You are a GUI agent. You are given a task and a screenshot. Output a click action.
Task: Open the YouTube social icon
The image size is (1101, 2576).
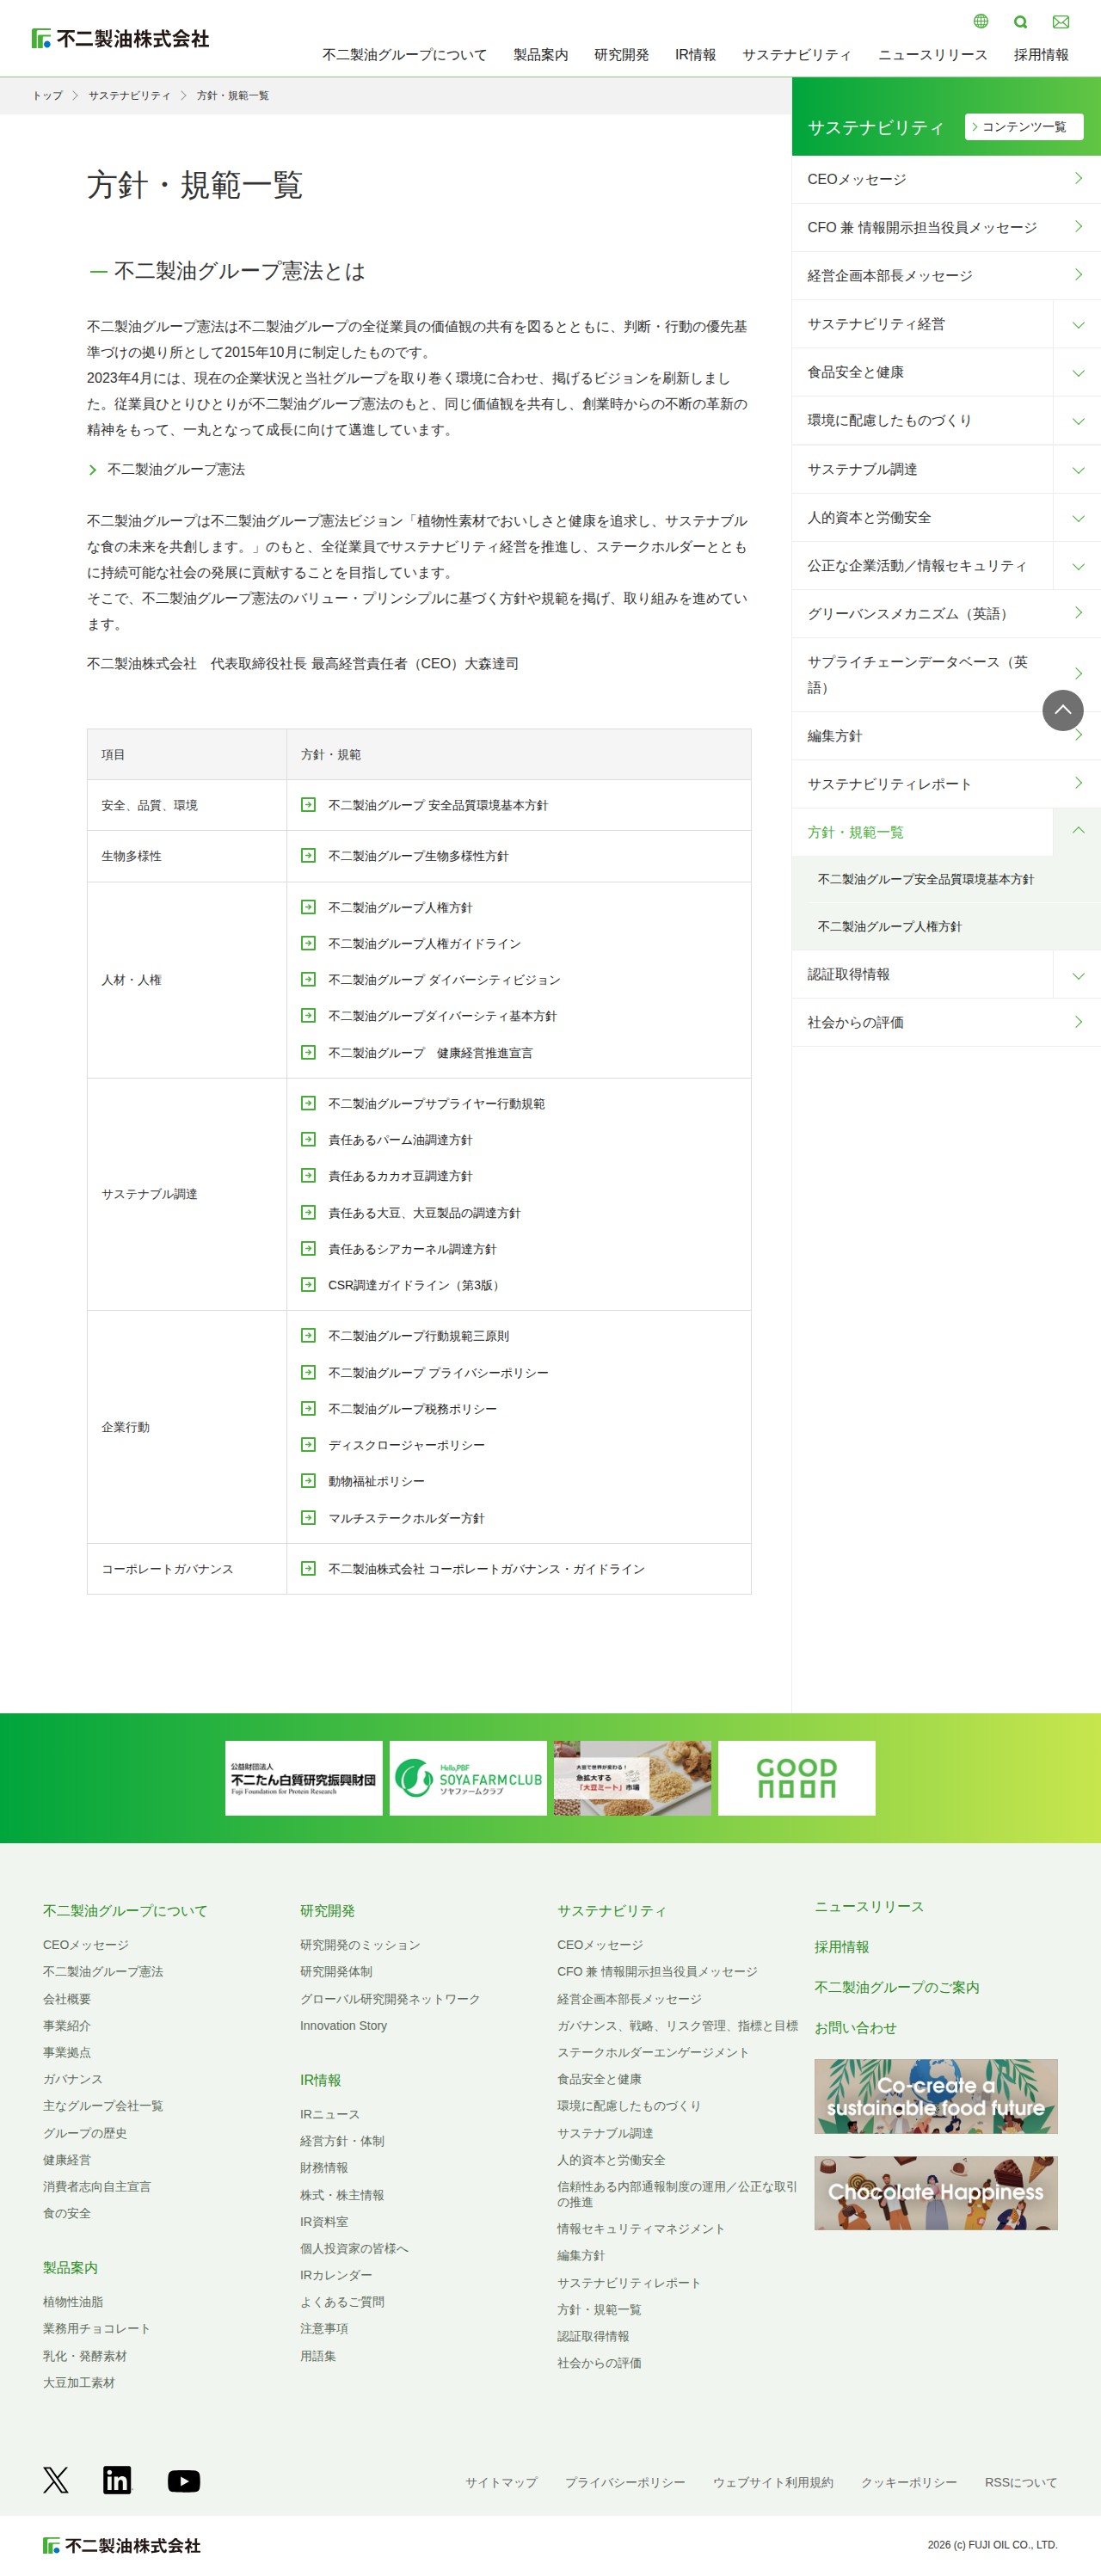pyautogui.click(x=184, y=2480)
